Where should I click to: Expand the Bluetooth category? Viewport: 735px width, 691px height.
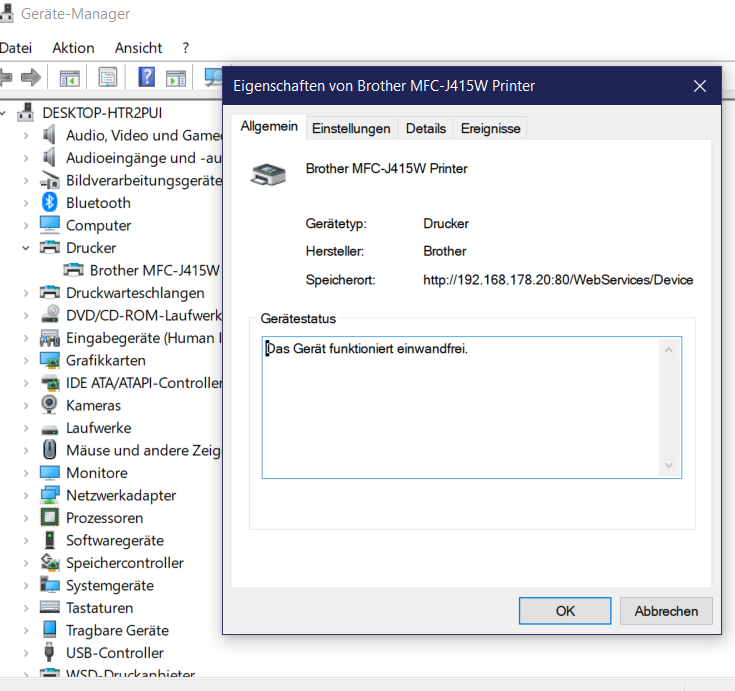[x=26, y=203]
